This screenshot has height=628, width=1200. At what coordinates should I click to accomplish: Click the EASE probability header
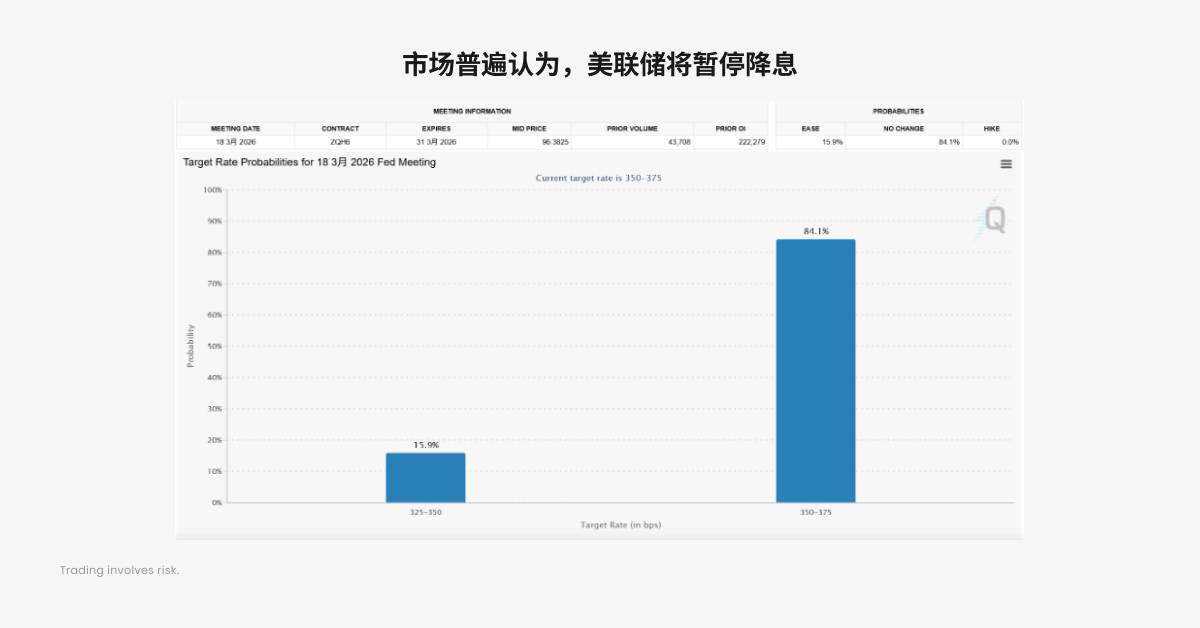[x=810, y=129]
